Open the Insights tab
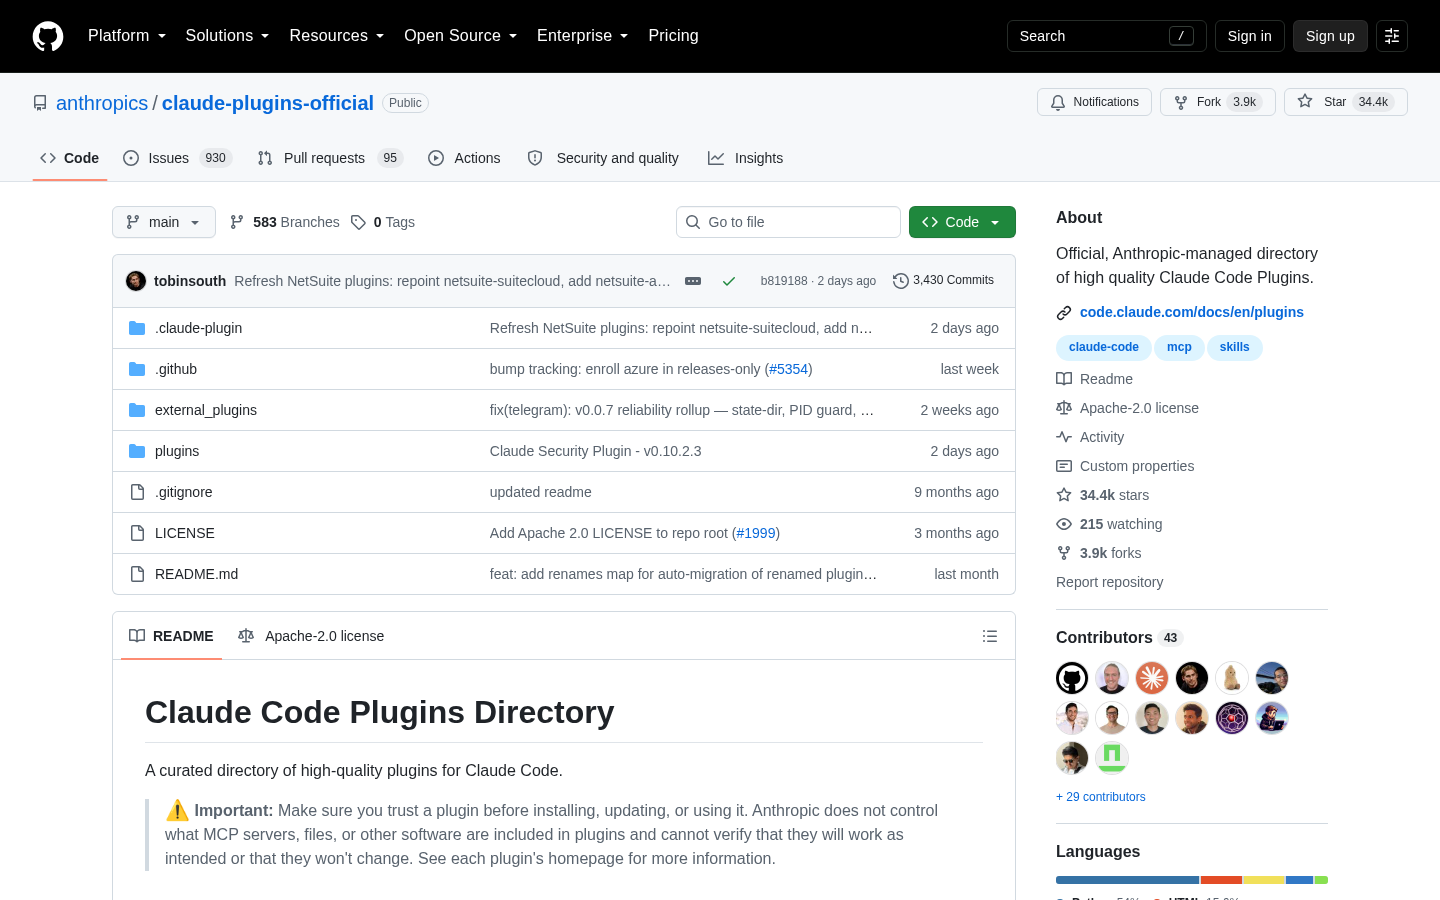 click(x=745, y=158)
